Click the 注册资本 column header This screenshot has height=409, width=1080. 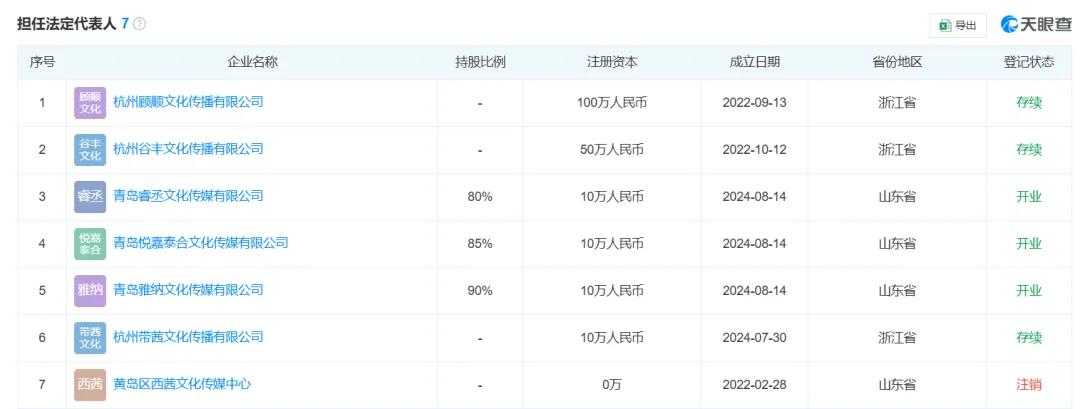point(612,62)
